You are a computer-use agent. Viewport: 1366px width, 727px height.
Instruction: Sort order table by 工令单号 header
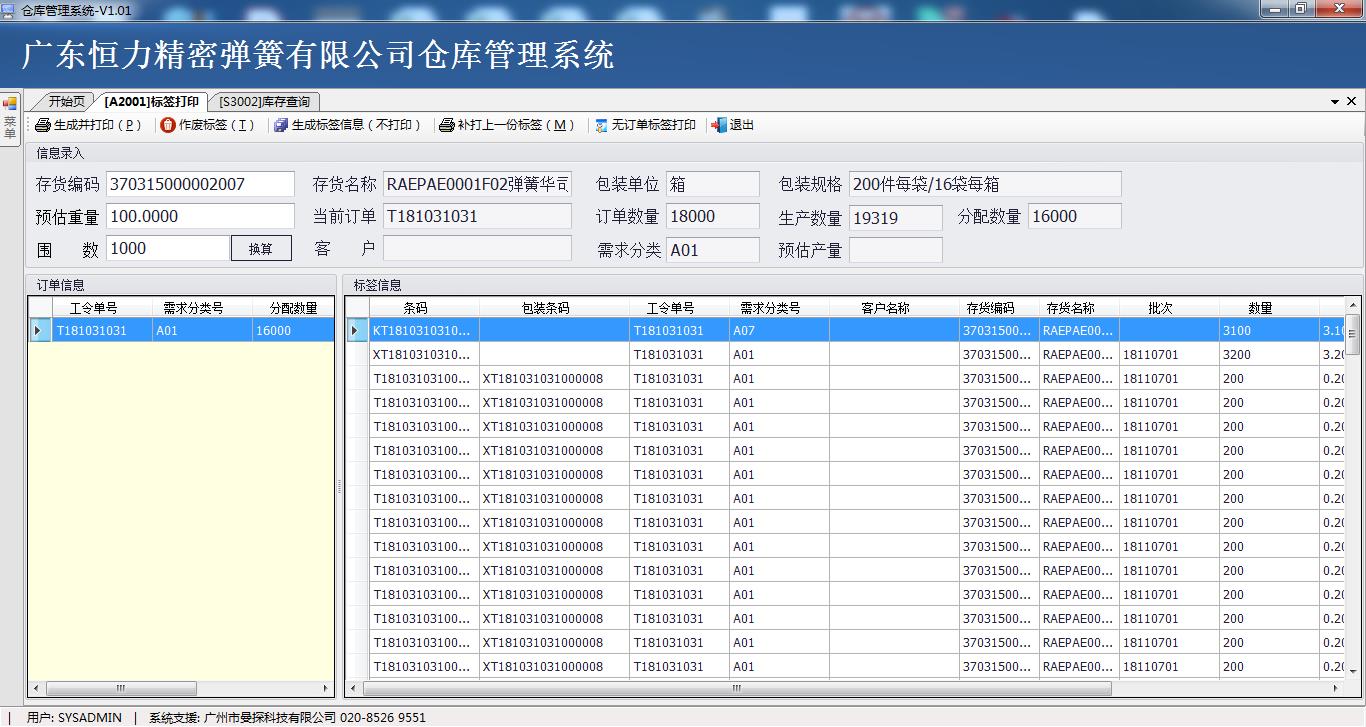[x=101, y=308]
